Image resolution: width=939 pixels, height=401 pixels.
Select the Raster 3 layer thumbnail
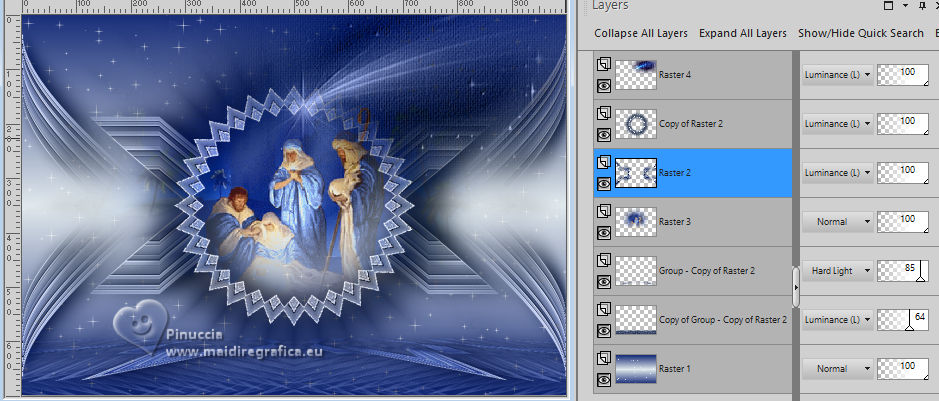[636, 222]
